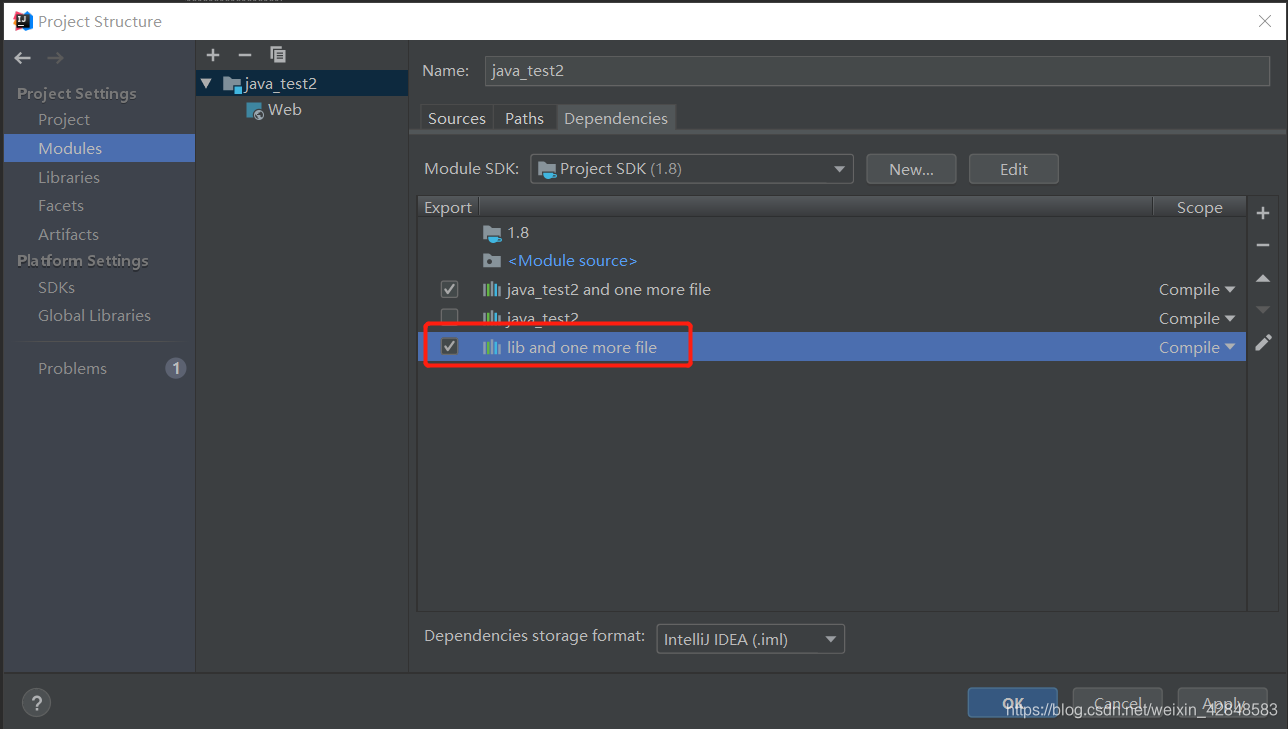This screenshot has width=1288, height=729.
Task: Uncheck Export for 'lib and one more file'
Action: click(449, 345)
